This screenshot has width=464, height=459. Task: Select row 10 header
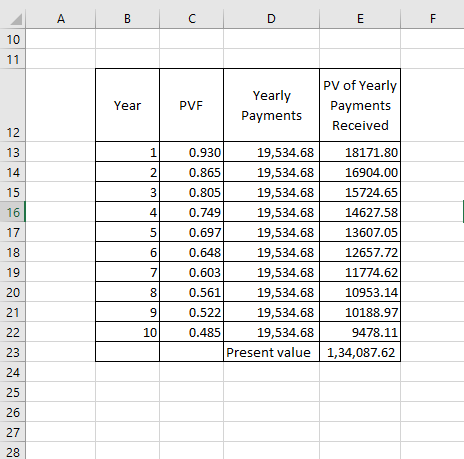click(x=13, y=39)
